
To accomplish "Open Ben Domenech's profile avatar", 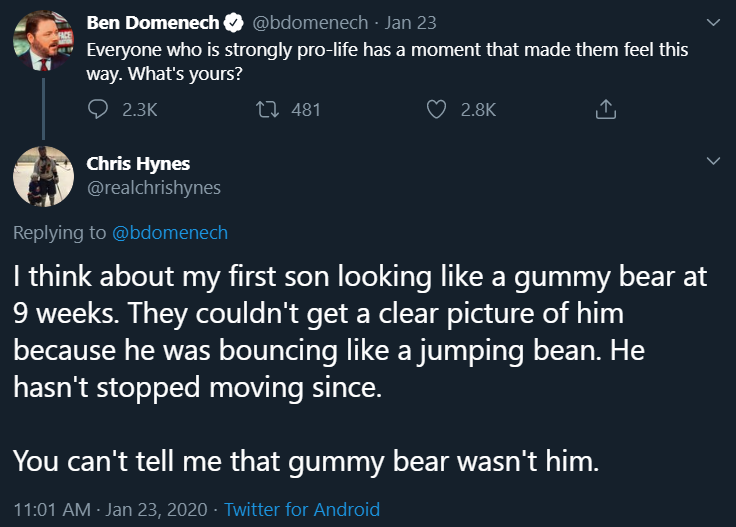I will pyautogui.click(x=43, y=41).
